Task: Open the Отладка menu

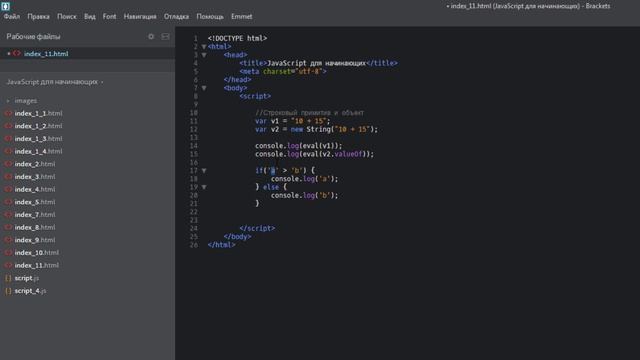Action: (x=176, y=17)
